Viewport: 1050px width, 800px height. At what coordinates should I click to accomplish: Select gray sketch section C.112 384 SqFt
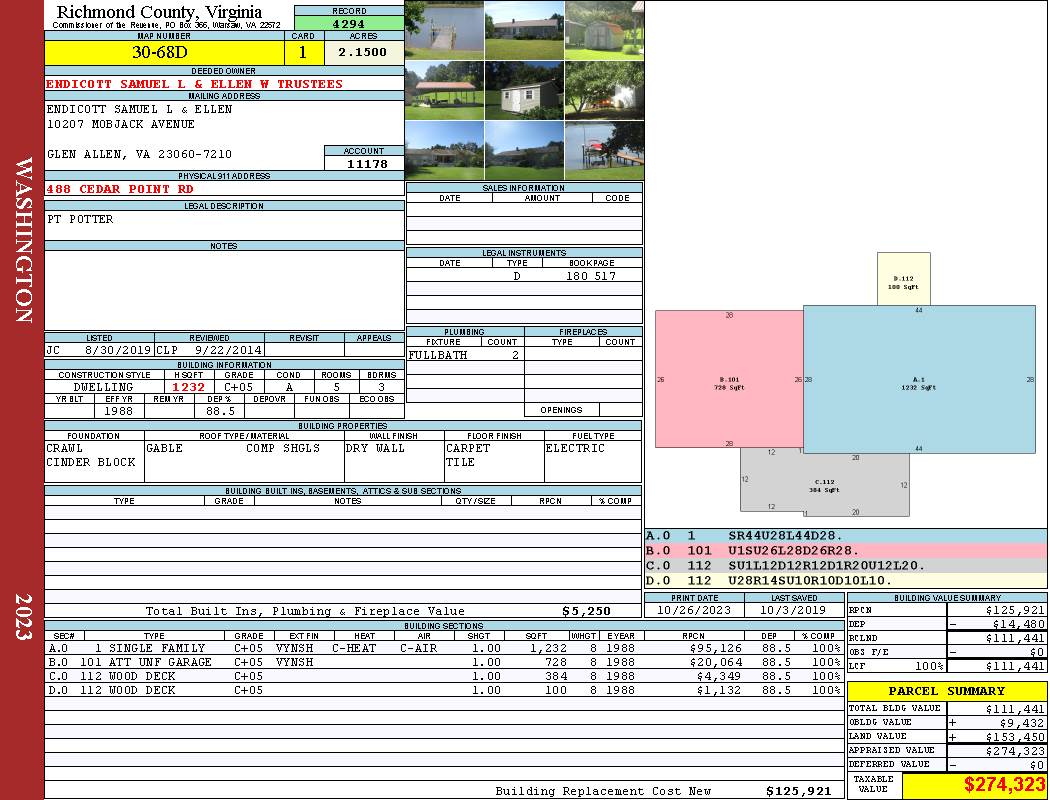coord(825,483)
